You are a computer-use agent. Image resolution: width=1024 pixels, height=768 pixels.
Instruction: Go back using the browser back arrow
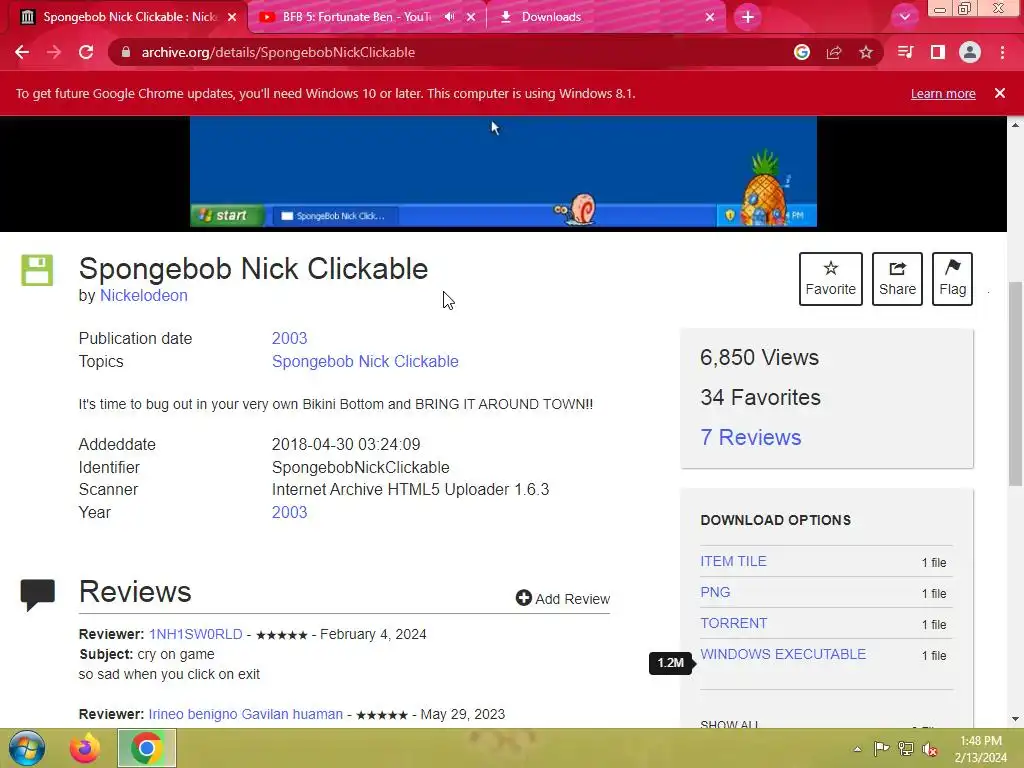click(x=22, y=52)
